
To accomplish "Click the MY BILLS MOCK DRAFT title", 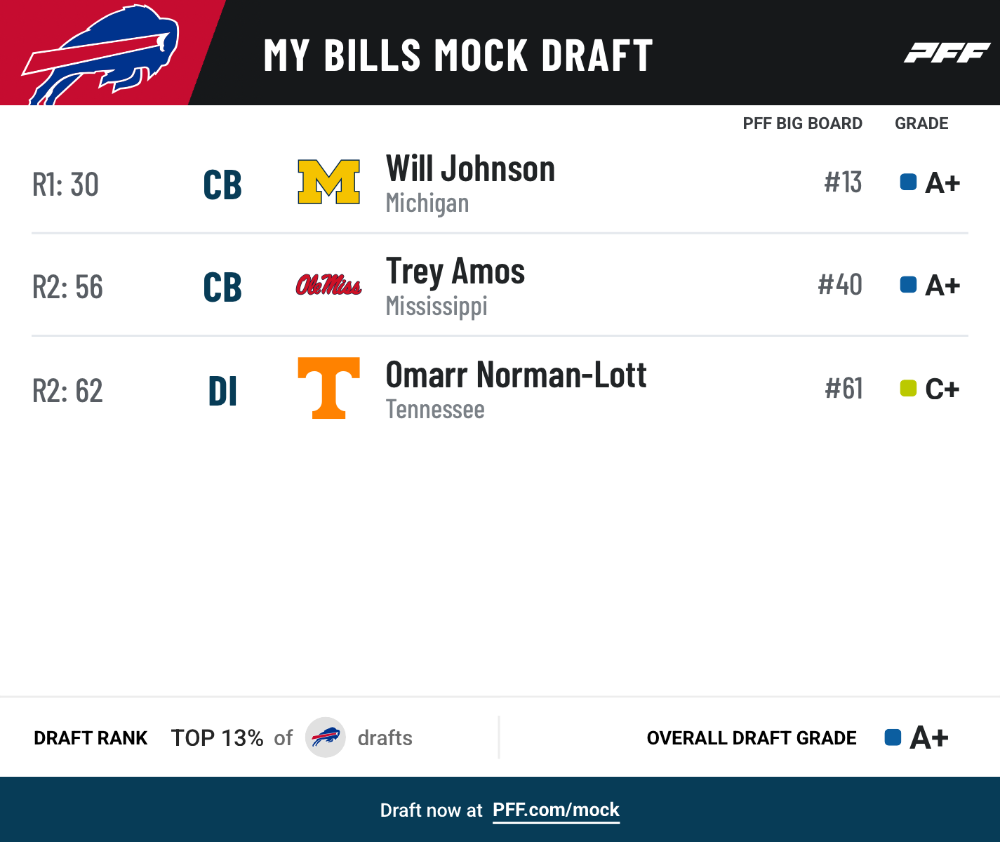I will (x=458, y=55).
